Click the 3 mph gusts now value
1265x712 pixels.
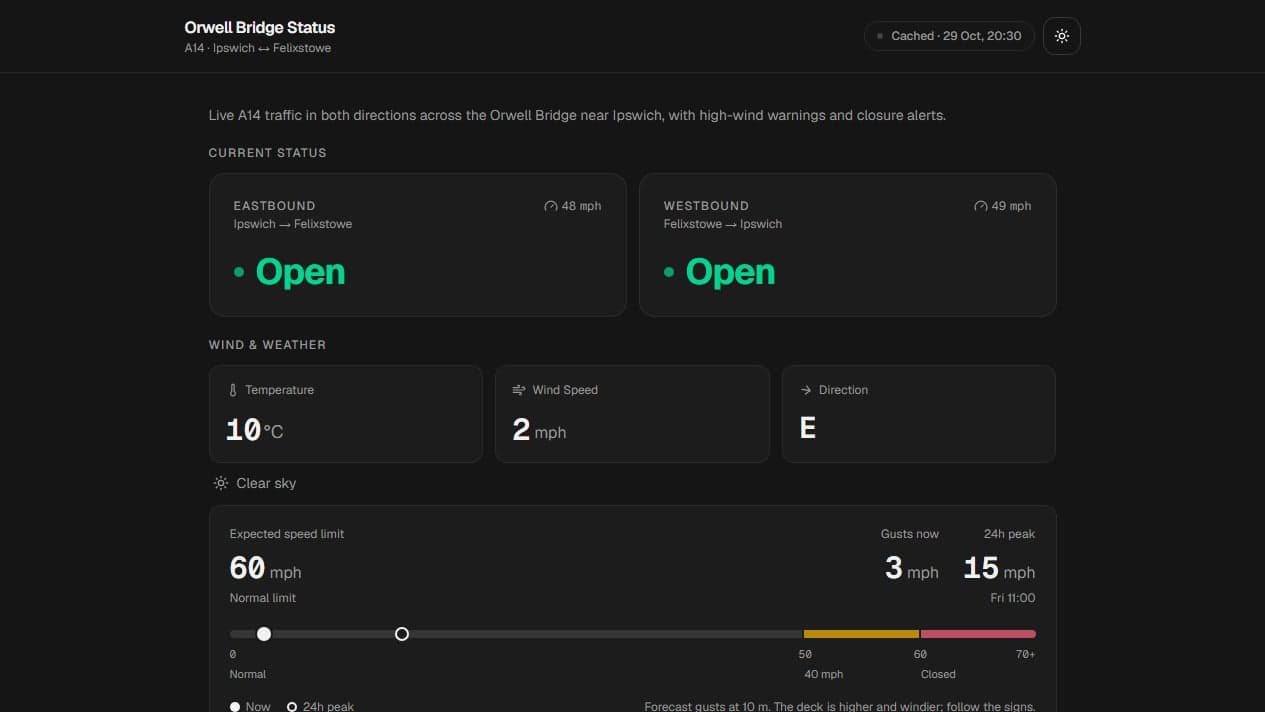tap(912, 569)
